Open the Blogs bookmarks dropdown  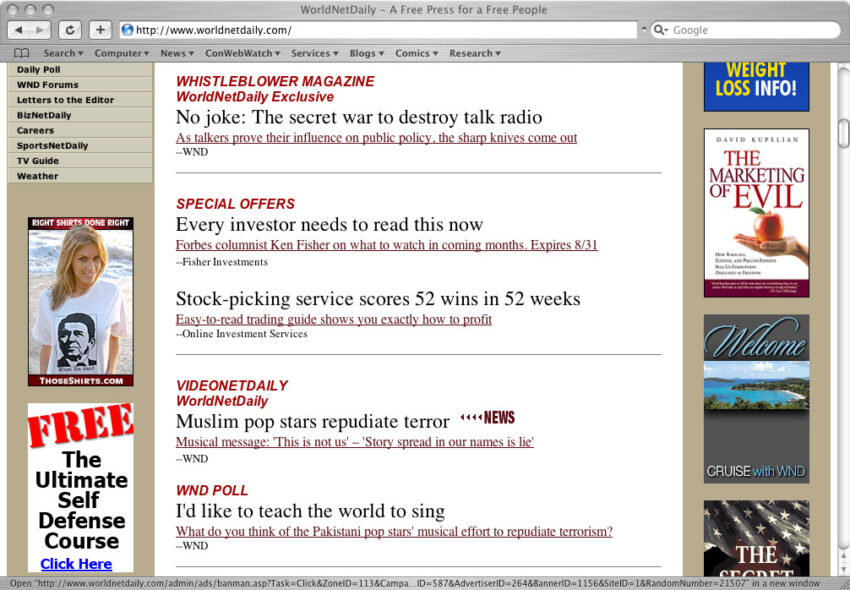pyautogui.click(x=366, y=53)
